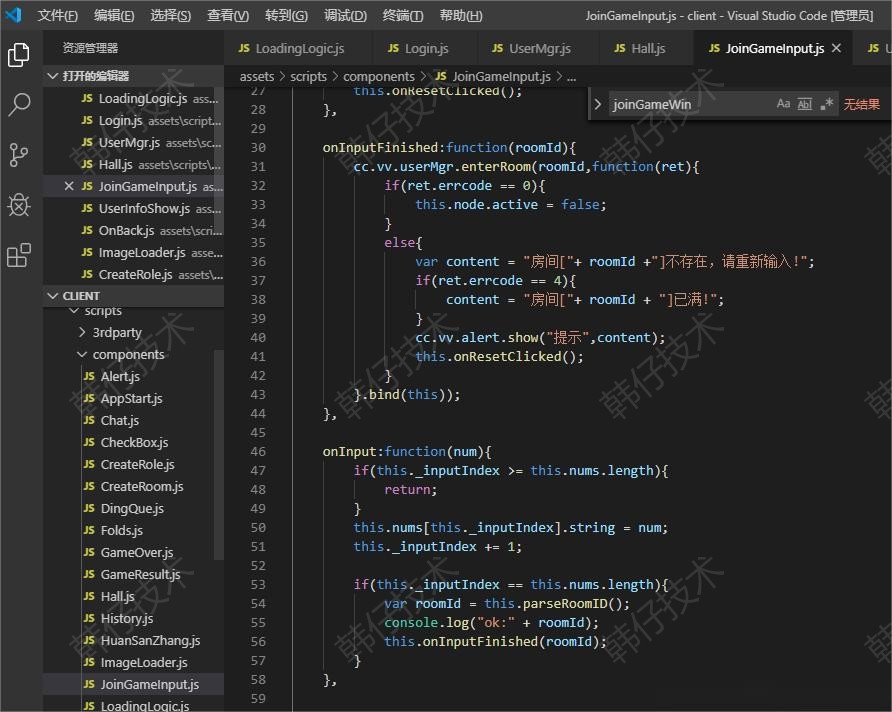Open GameOver.js in components folder
Image resolution: width=892 pixels, height=712 pixels.
click(x=133, y=553)
